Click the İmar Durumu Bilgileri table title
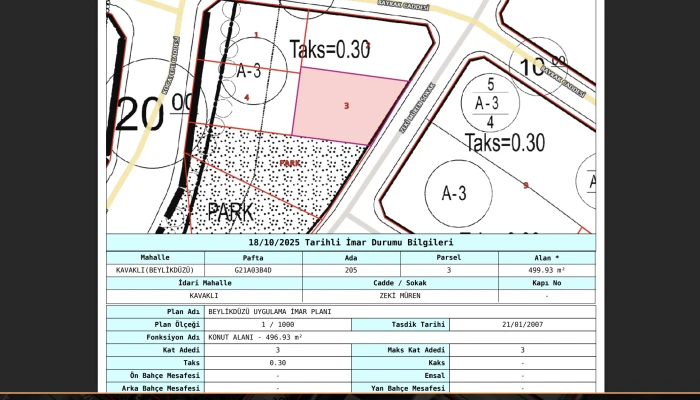700x400 pixels. tap(350, 243)
